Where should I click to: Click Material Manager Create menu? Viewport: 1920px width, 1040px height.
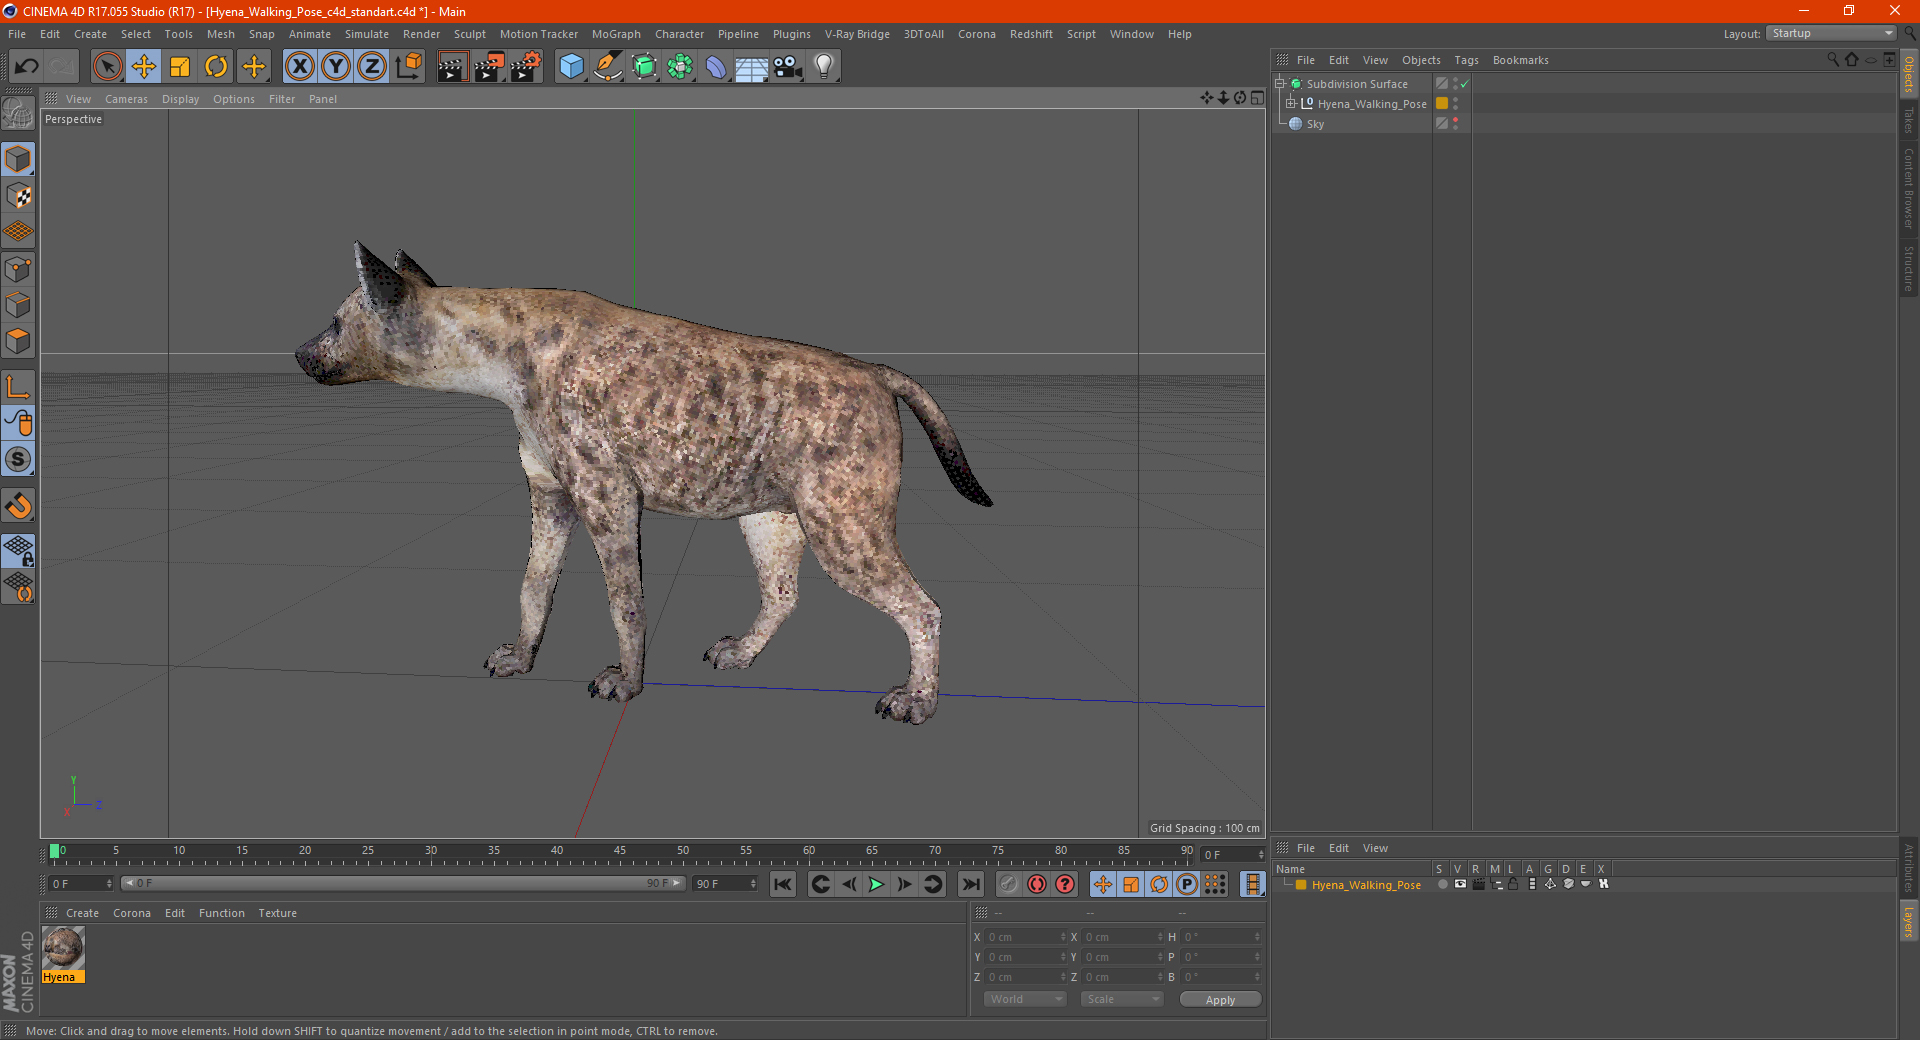coord(82,913)
